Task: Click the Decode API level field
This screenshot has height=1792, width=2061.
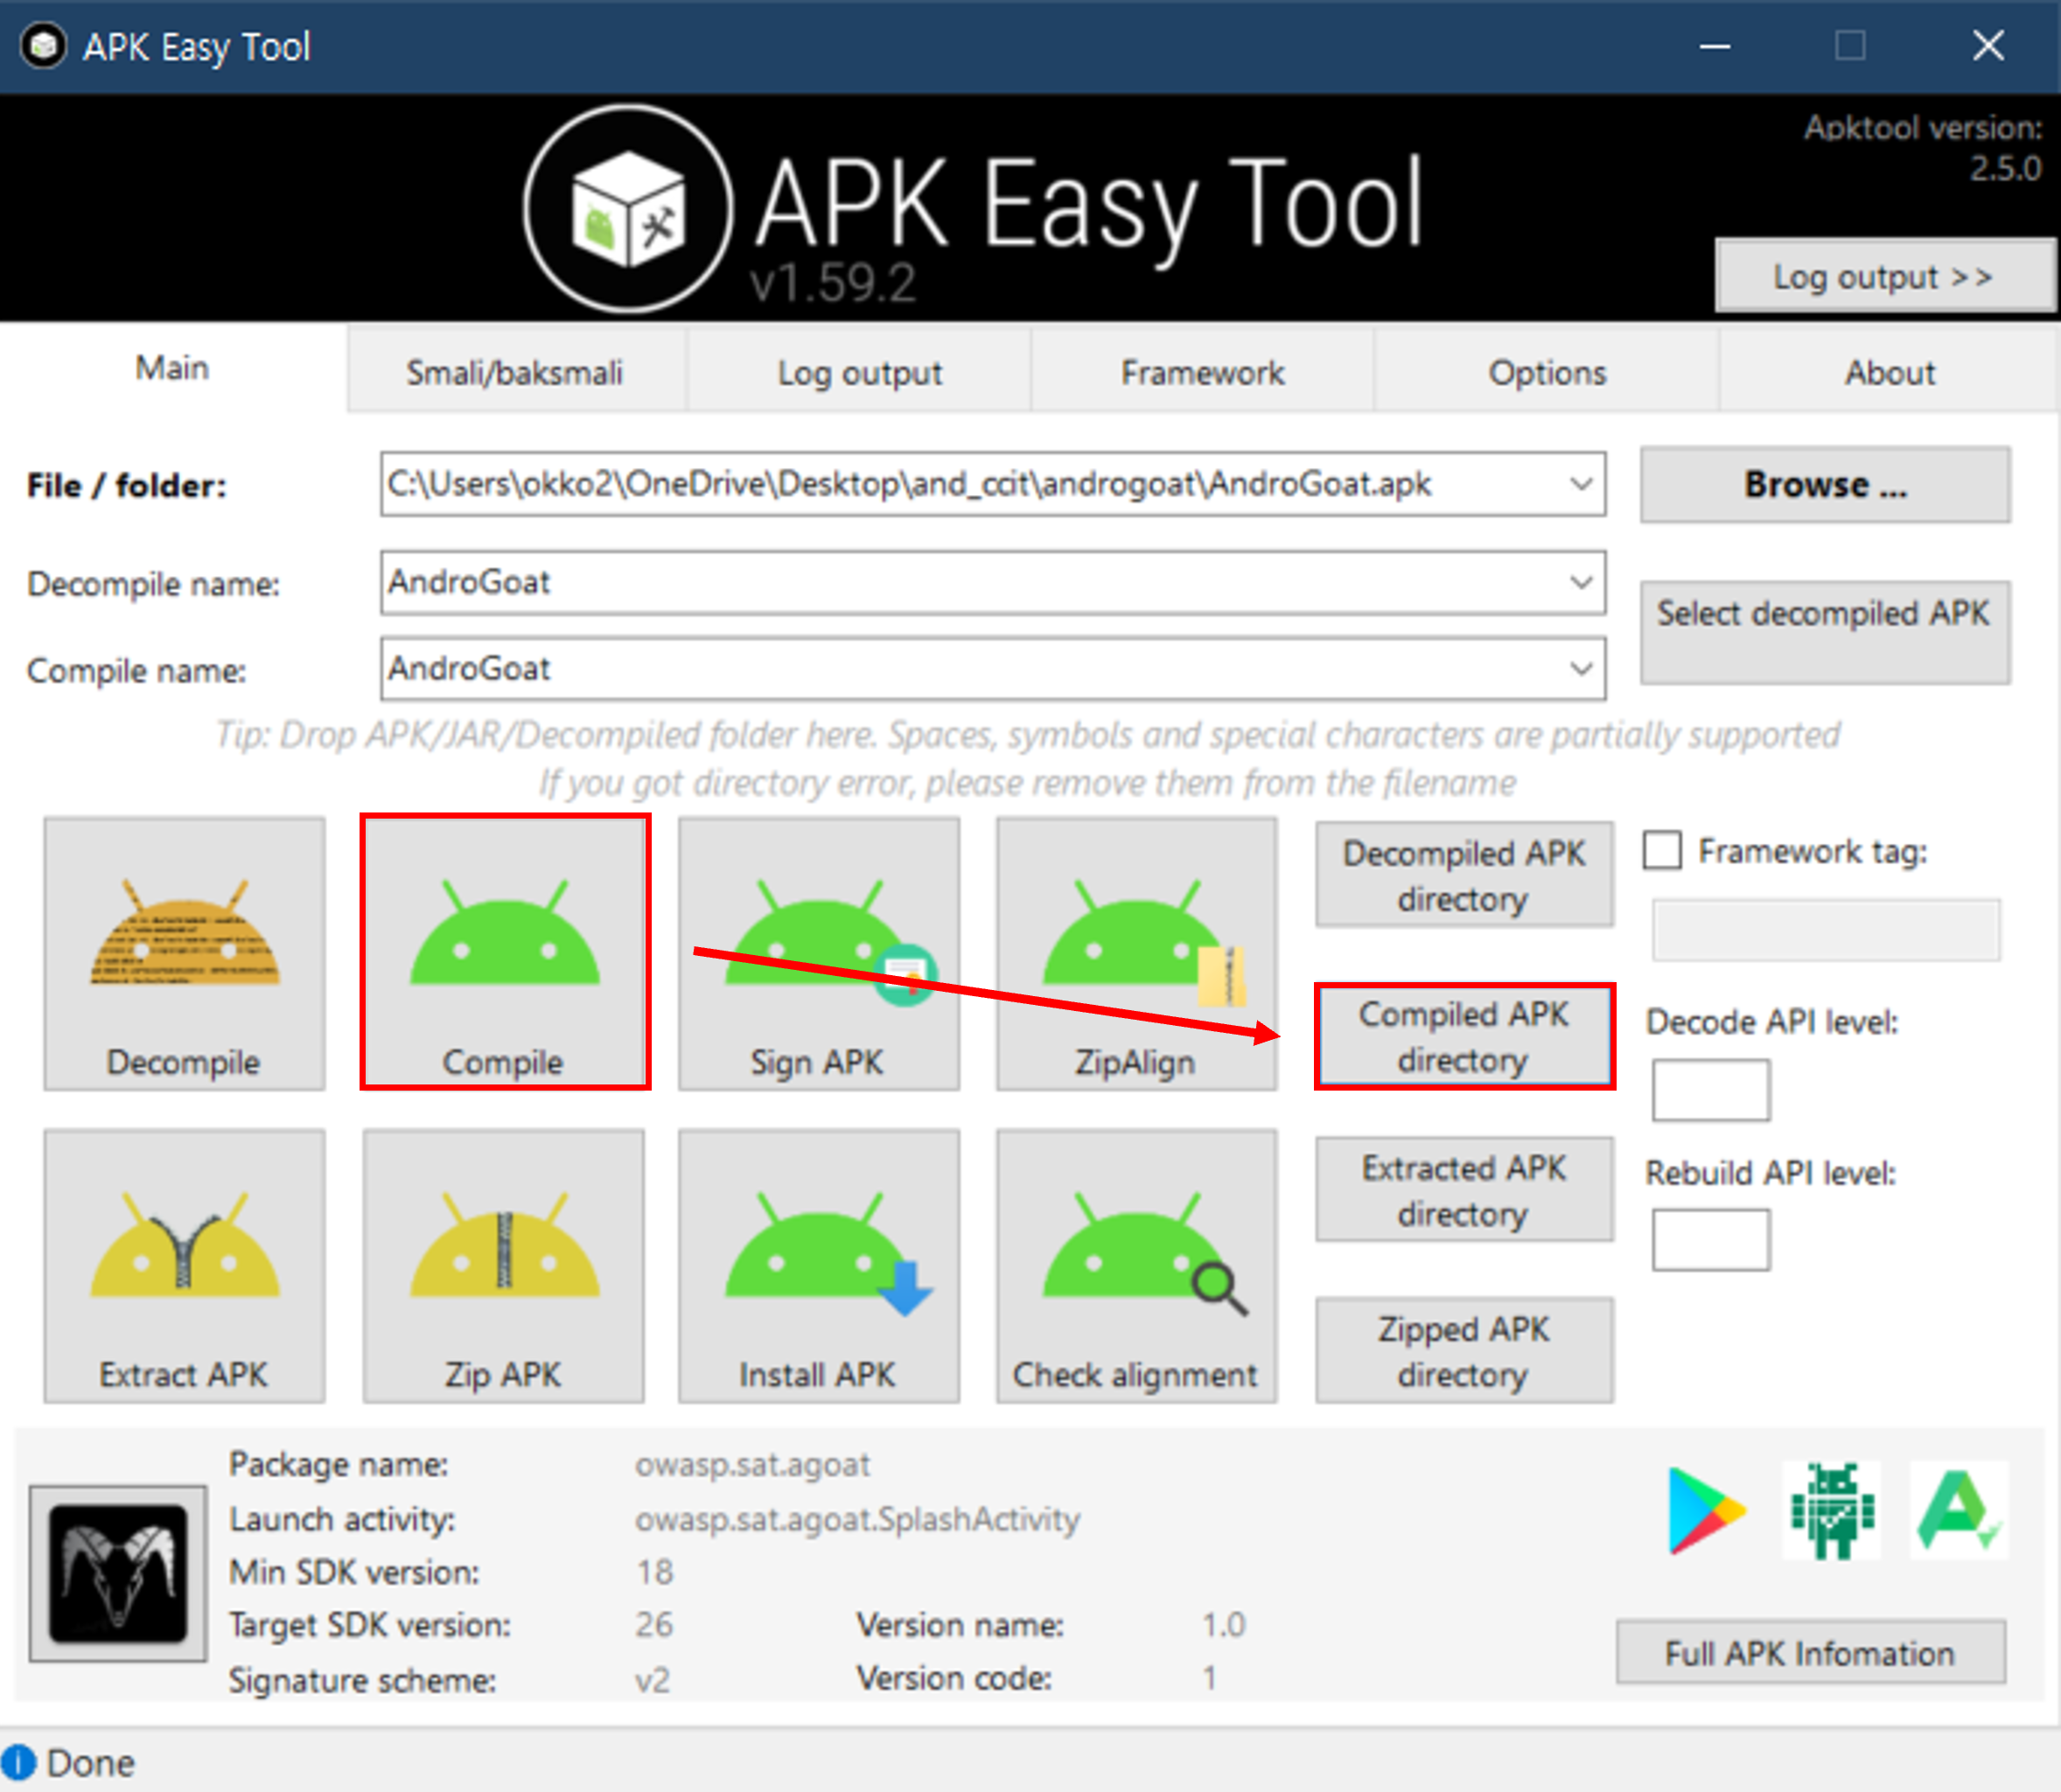Action: pyautogui.click(x=1710, y=1089)
